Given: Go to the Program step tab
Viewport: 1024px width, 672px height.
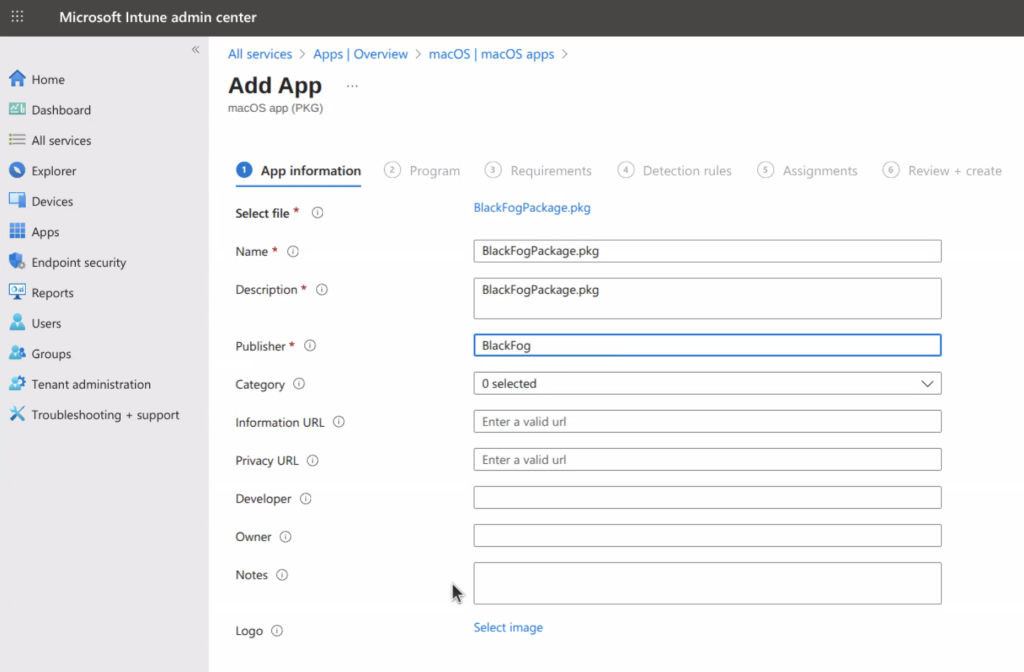Looking at the screenshot, I should point(422,170).
